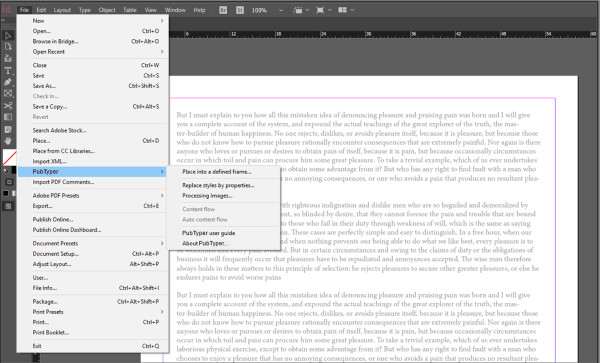Select the Pencil tool
The height and width of the screenshot is (363, 600).
coord(8,82)
